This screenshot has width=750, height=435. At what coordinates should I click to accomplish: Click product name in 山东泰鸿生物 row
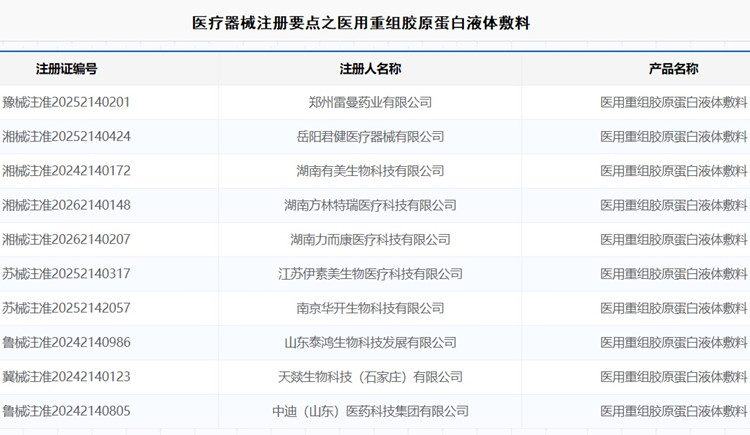click(x=674, y=343)
